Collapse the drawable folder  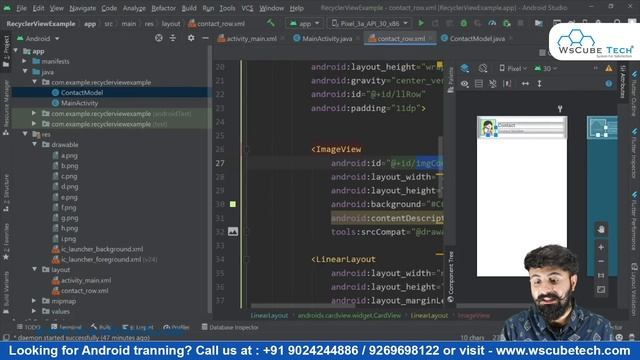(34, 144)
